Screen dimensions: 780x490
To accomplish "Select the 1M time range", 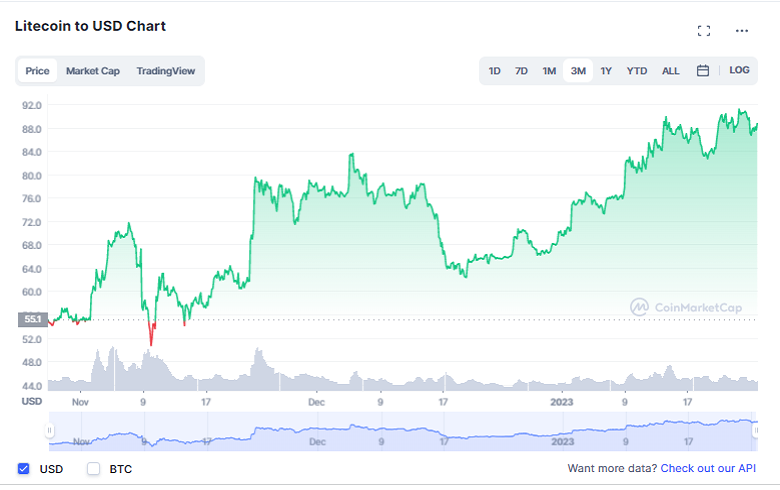I will click(x=549, y=71).
